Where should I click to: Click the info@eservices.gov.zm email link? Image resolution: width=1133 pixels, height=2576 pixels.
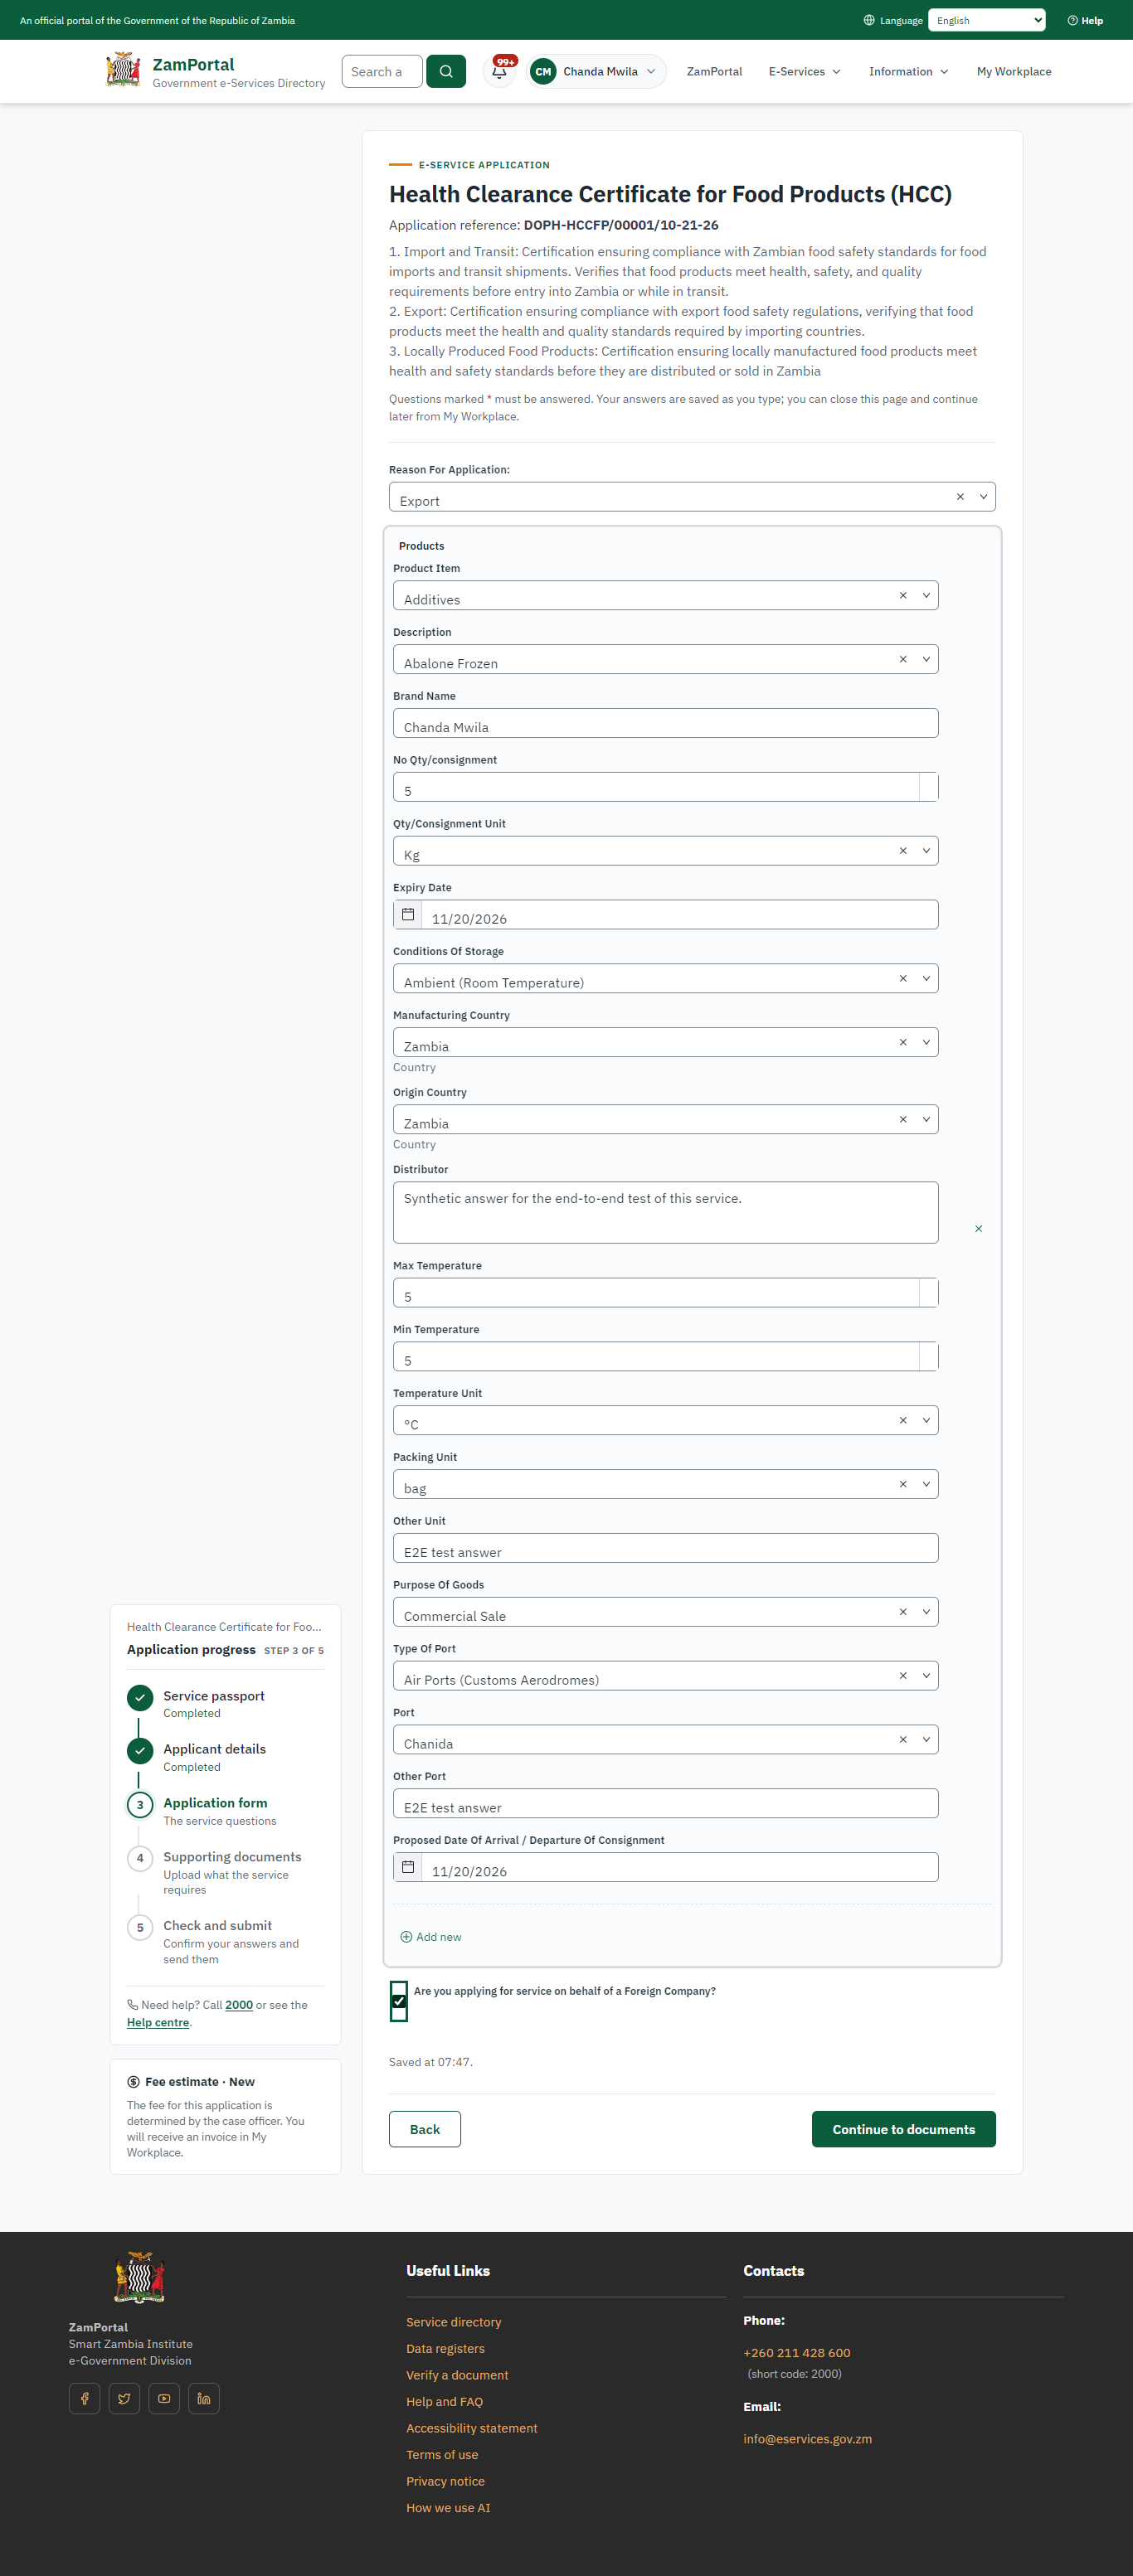(x=807, y=2439)
